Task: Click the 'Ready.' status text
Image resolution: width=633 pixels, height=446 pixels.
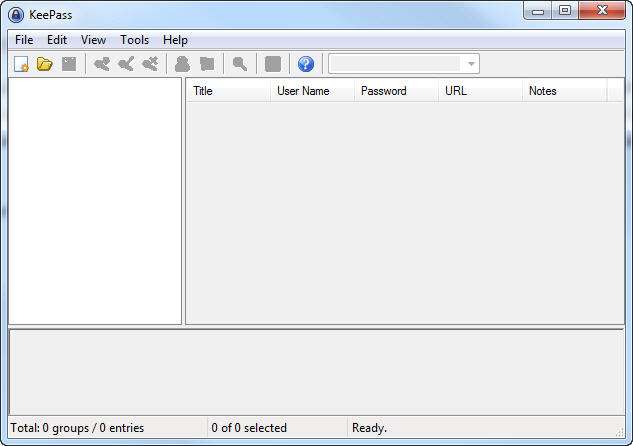Action: [x=369, y=428]
